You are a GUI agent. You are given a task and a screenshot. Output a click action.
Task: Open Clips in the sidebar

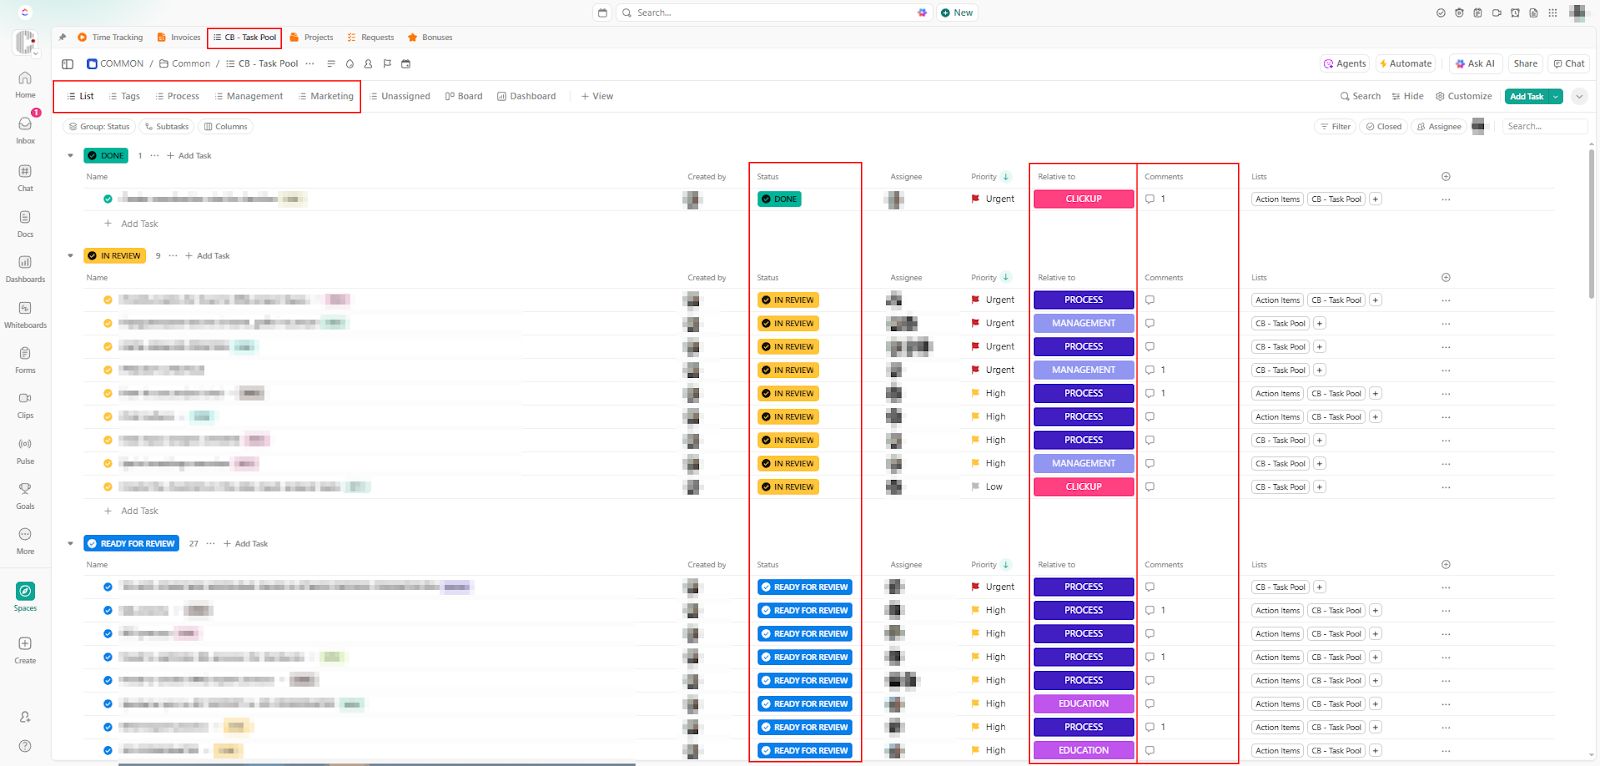(x=25, y=405)
